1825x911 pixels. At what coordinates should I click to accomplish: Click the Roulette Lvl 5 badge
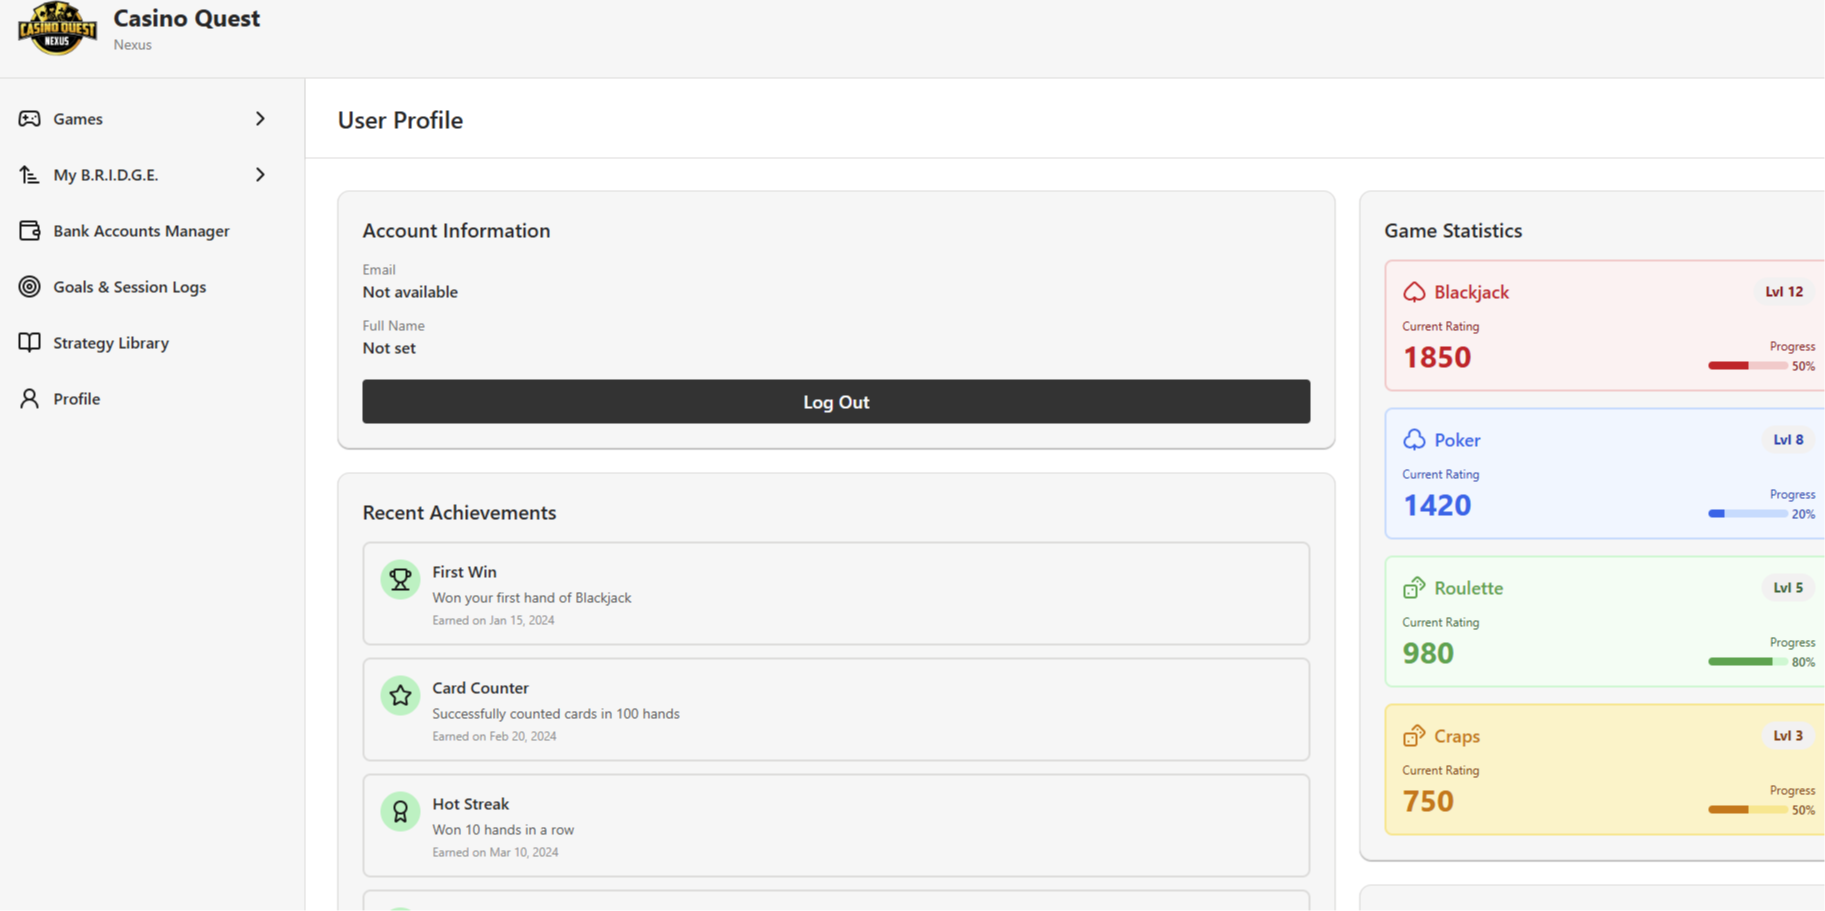click(1788, 588)
